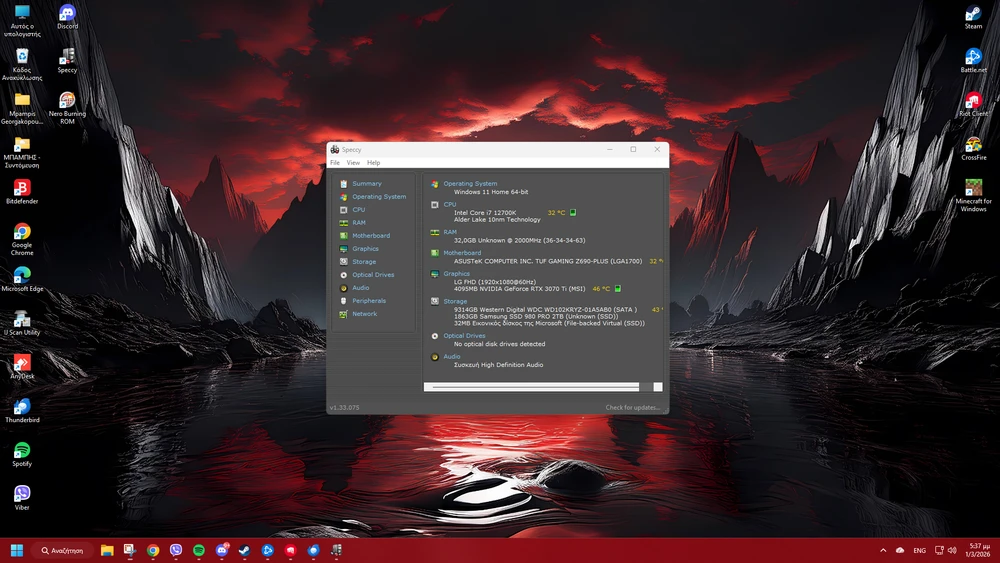Open the ENG language selector in taskbar
The width and height of the screenshot is (1000, 563).
[x=919, y=550]
